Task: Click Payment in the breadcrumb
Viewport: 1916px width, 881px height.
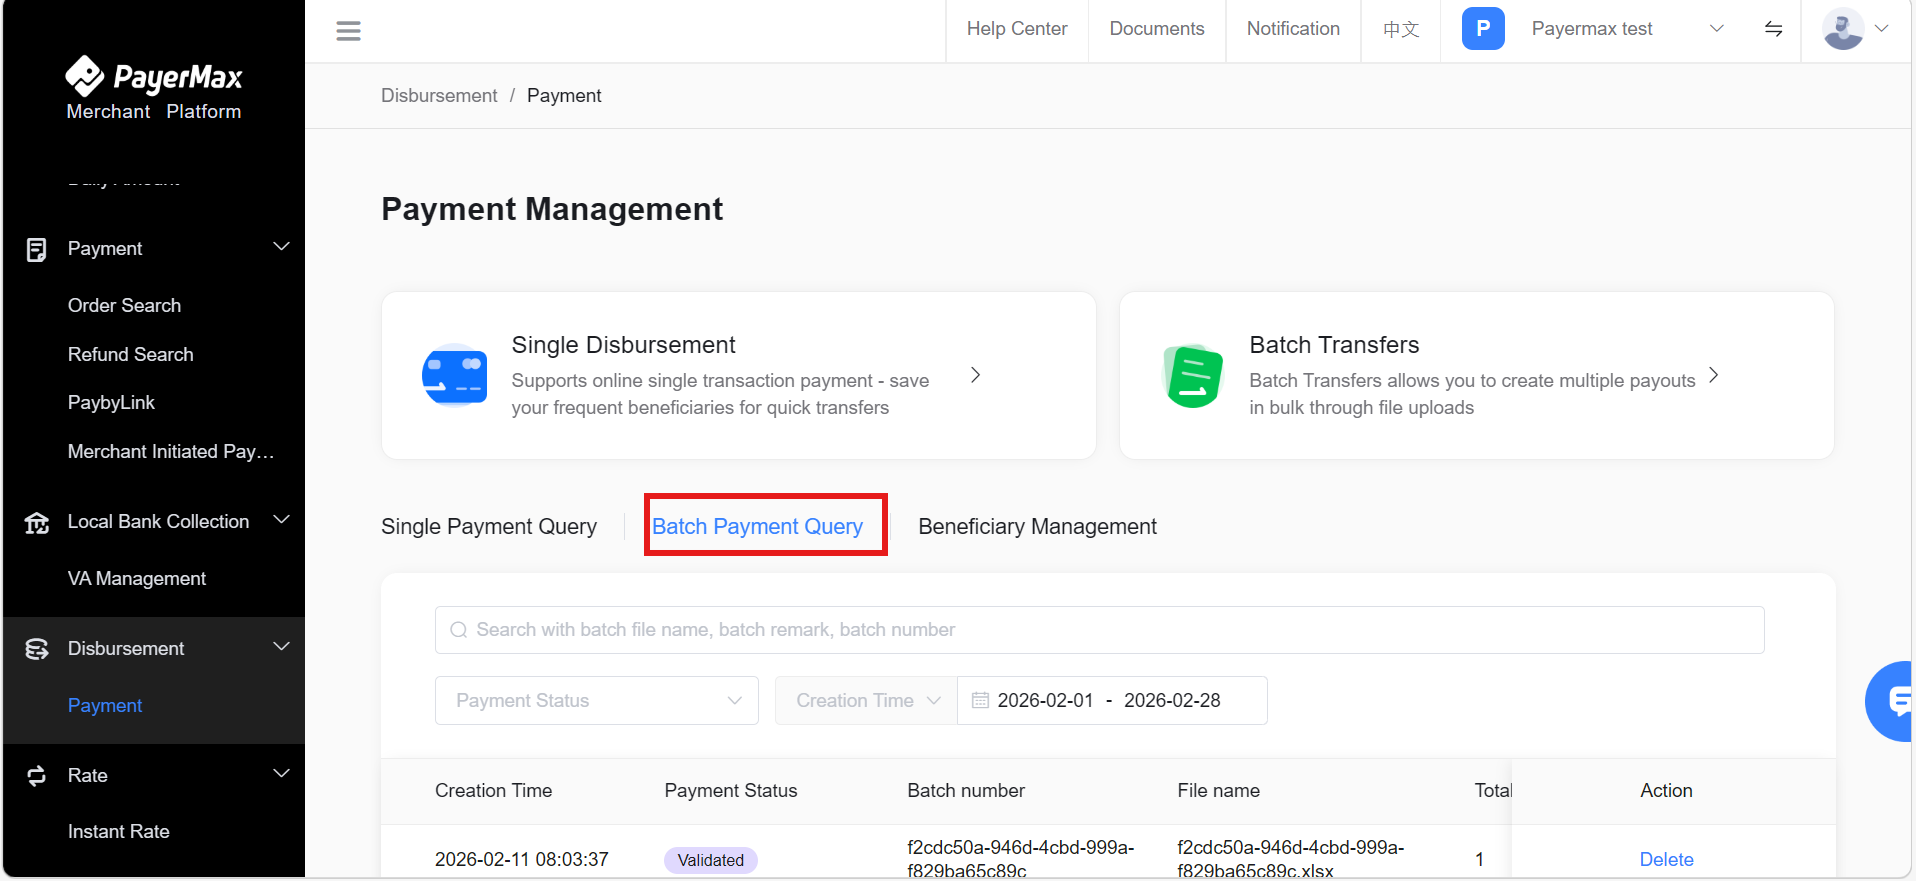Action: pyautogui.click(x=564, y=96)
